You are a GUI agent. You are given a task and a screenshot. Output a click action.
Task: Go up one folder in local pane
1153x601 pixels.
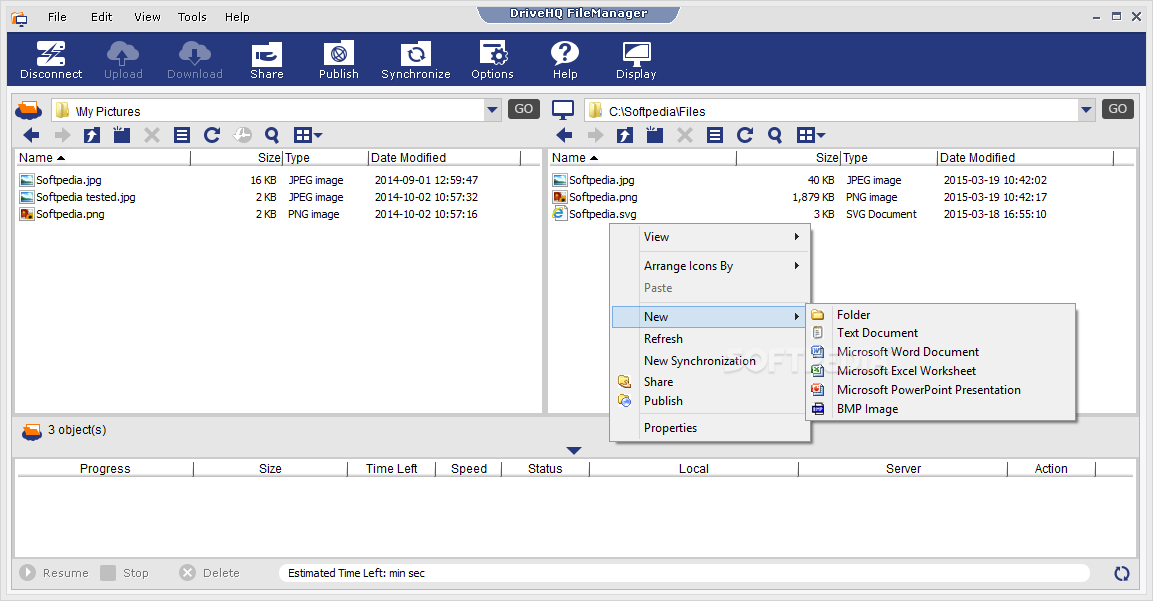click(625, 135)
